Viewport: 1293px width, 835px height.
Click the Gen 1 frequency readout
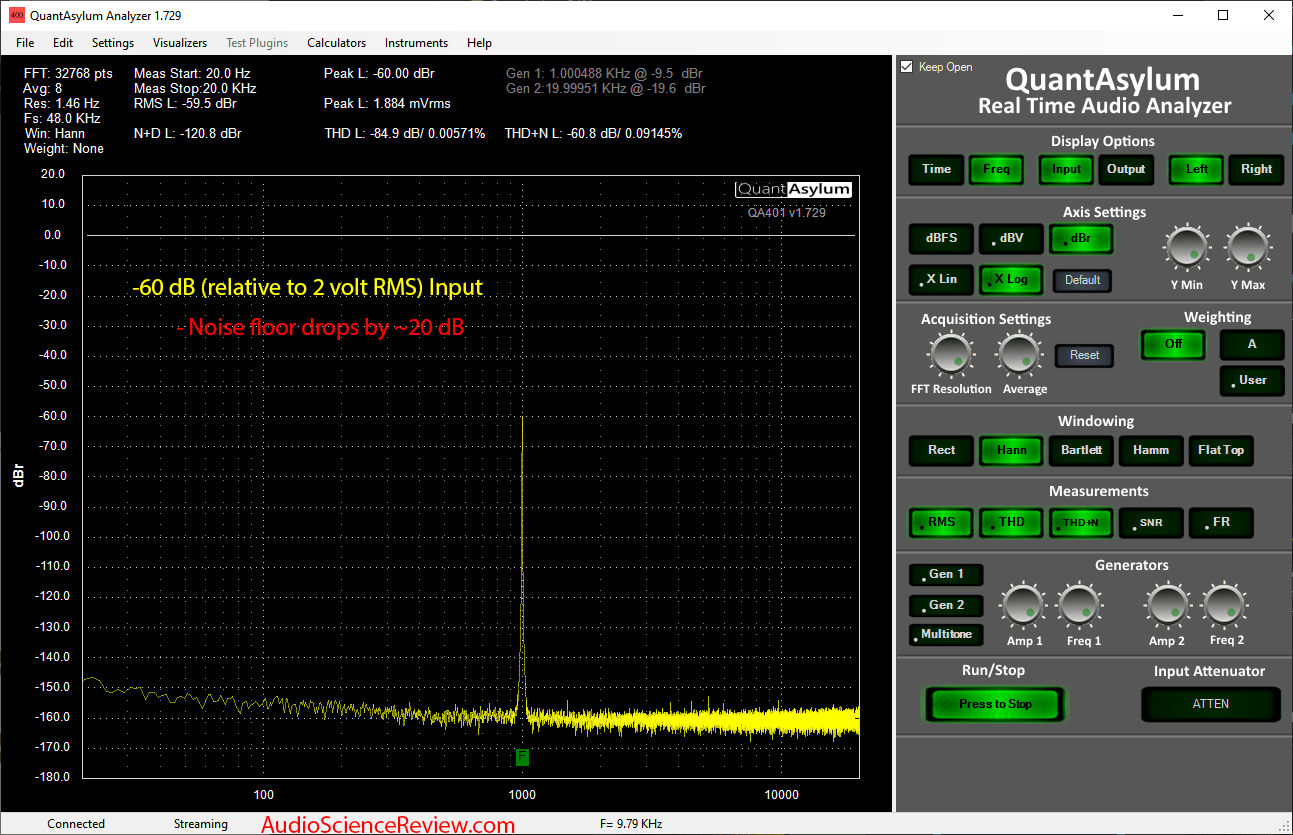pos(606,73)
